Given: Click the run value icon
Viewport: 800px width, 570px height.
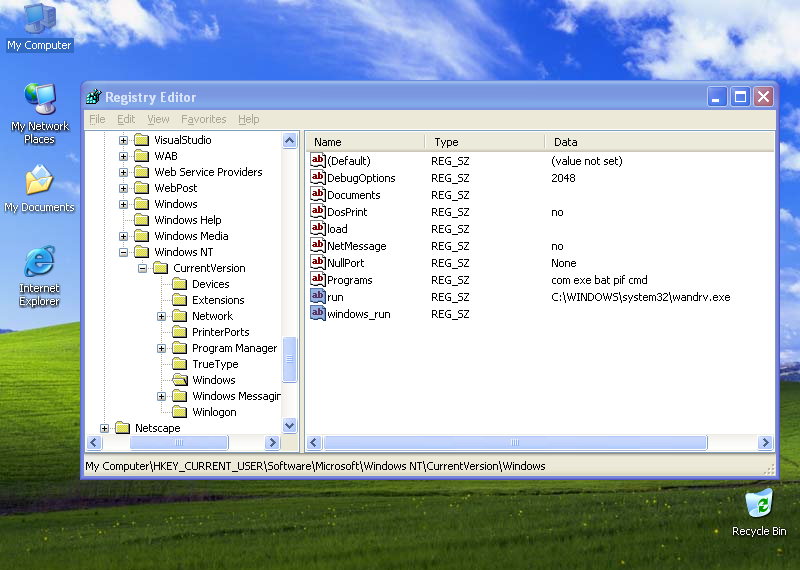Looking at the screenshot, I should pyautogui.click(x=318, y=296).
